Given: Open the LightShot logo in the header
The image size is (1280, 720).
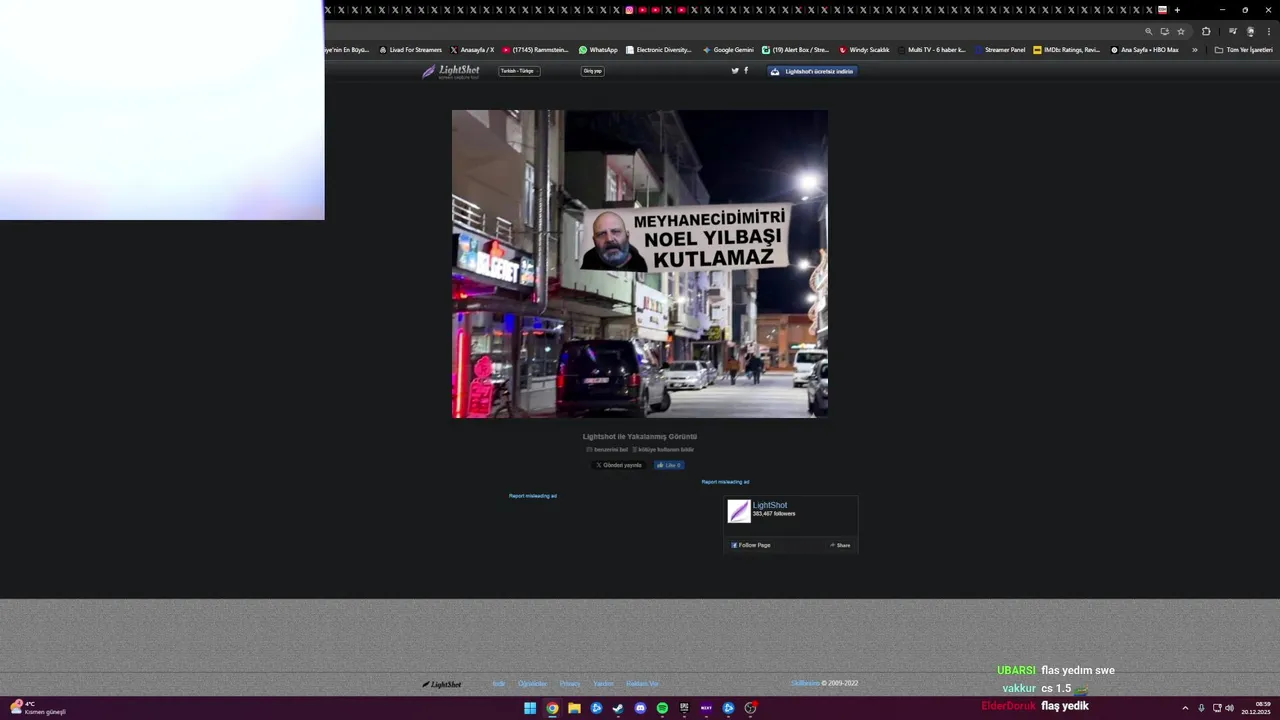Looking at the screenshot, I should tap(450, 71).
